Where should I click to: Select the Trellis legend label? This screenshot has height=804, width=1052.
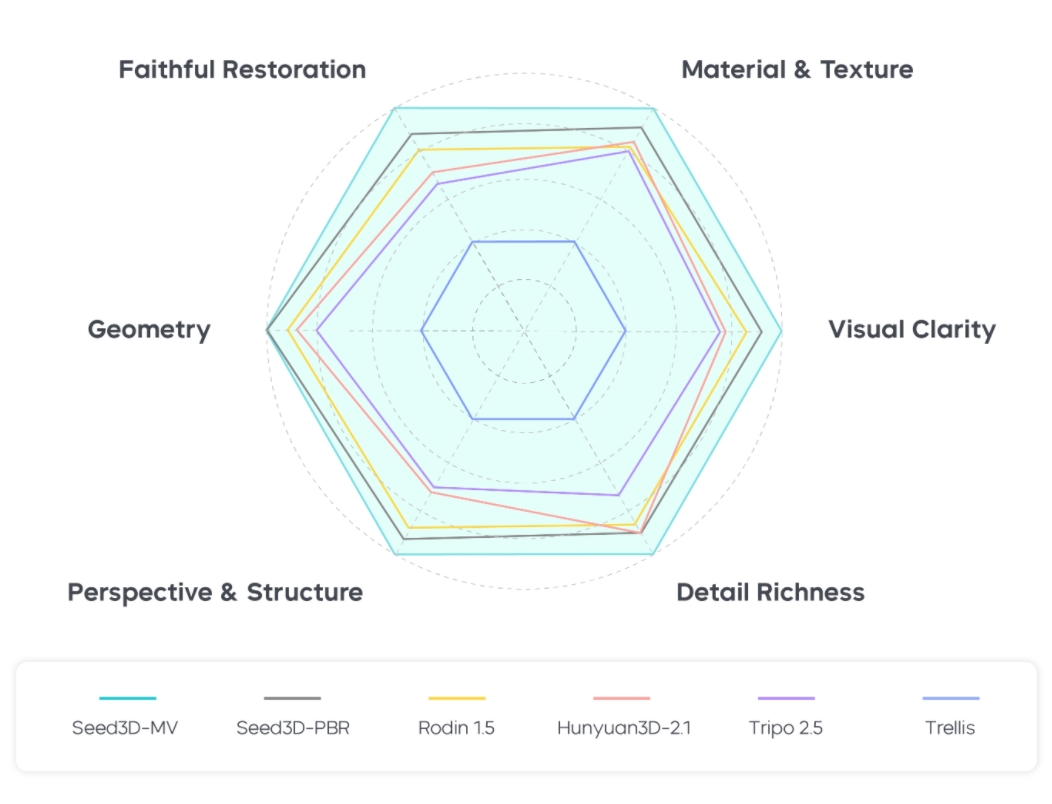(950, 728)
